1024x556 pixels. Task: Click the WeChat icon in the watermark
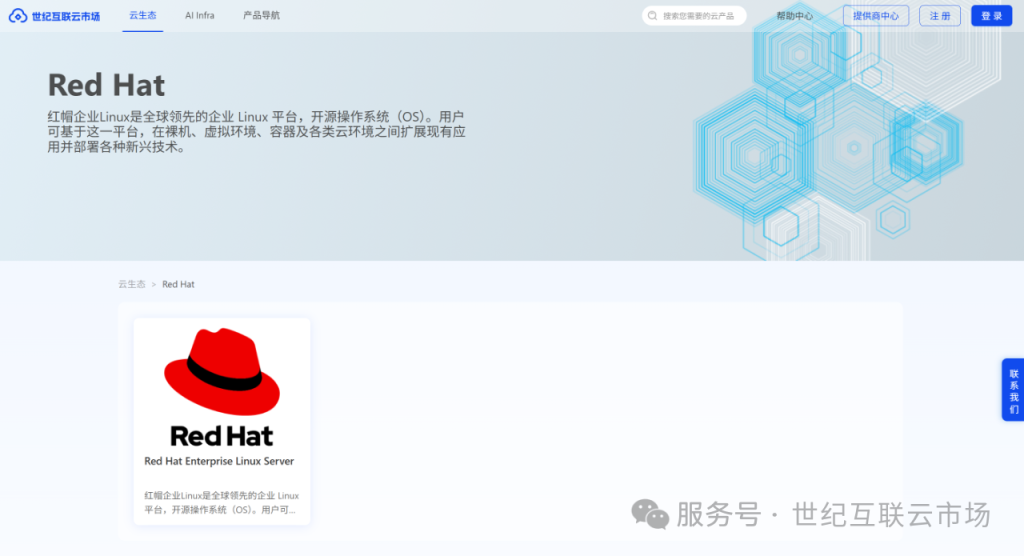click(x=650, y=514)
